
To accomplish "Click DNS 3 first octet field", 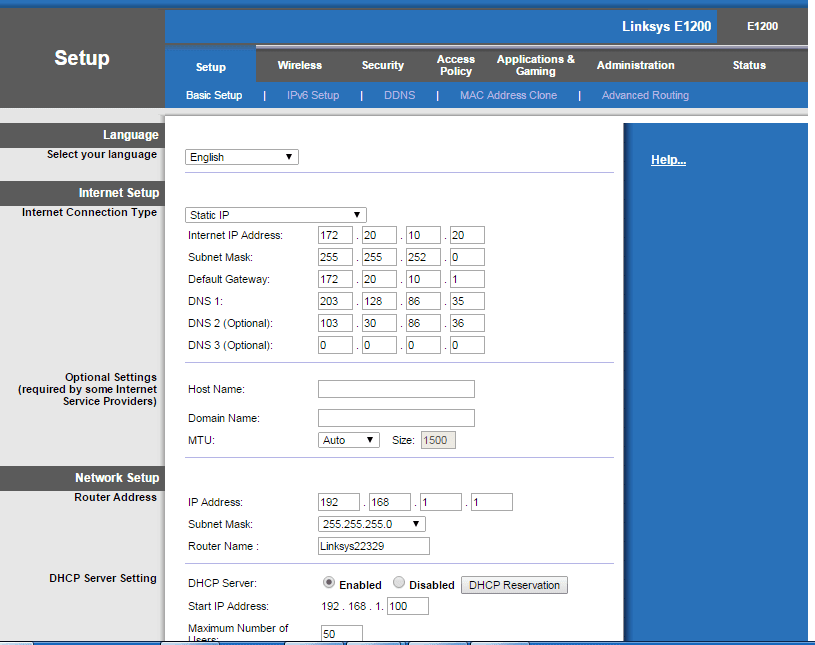I will tap(335, 345).
